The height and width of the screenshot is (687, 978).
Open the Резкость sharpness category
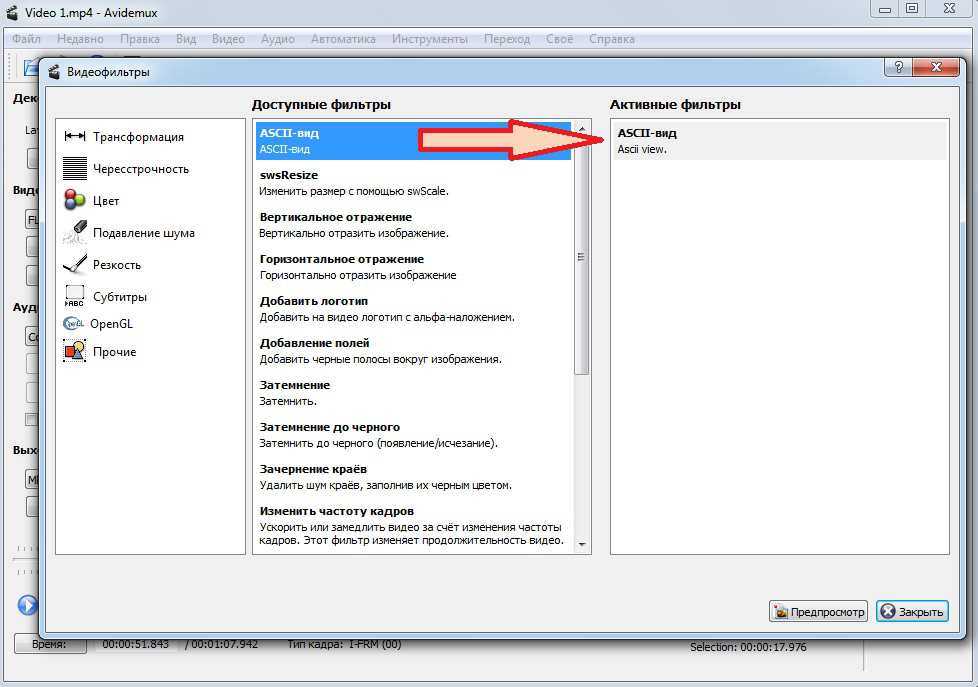click(116, 265)
